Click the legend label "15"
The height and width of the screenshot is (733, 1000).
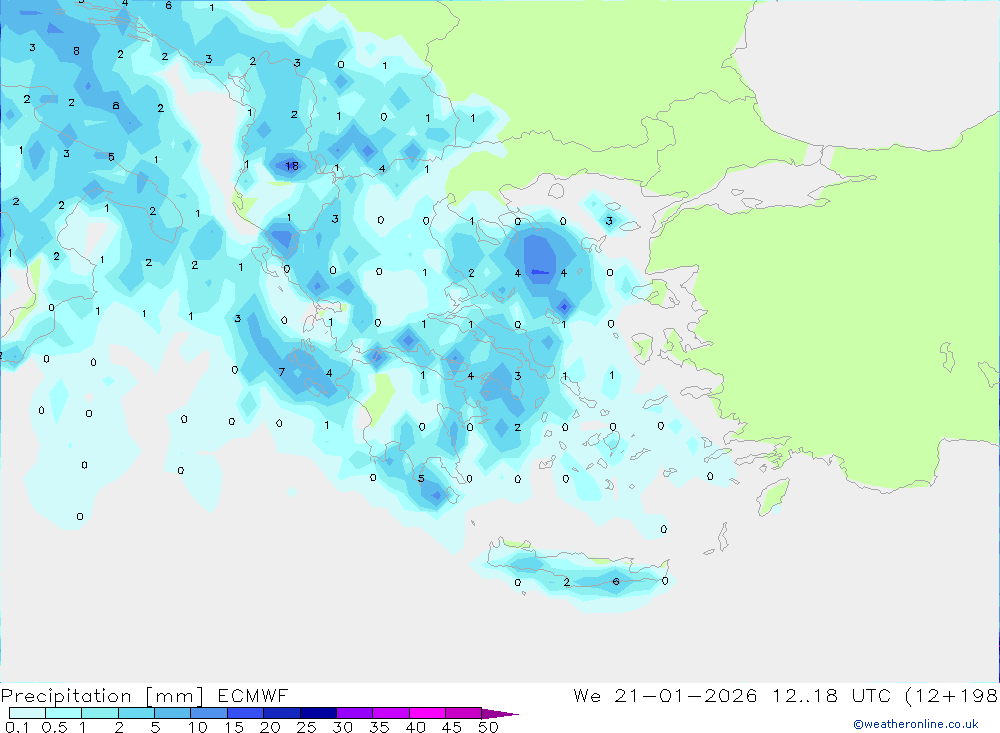234,727
